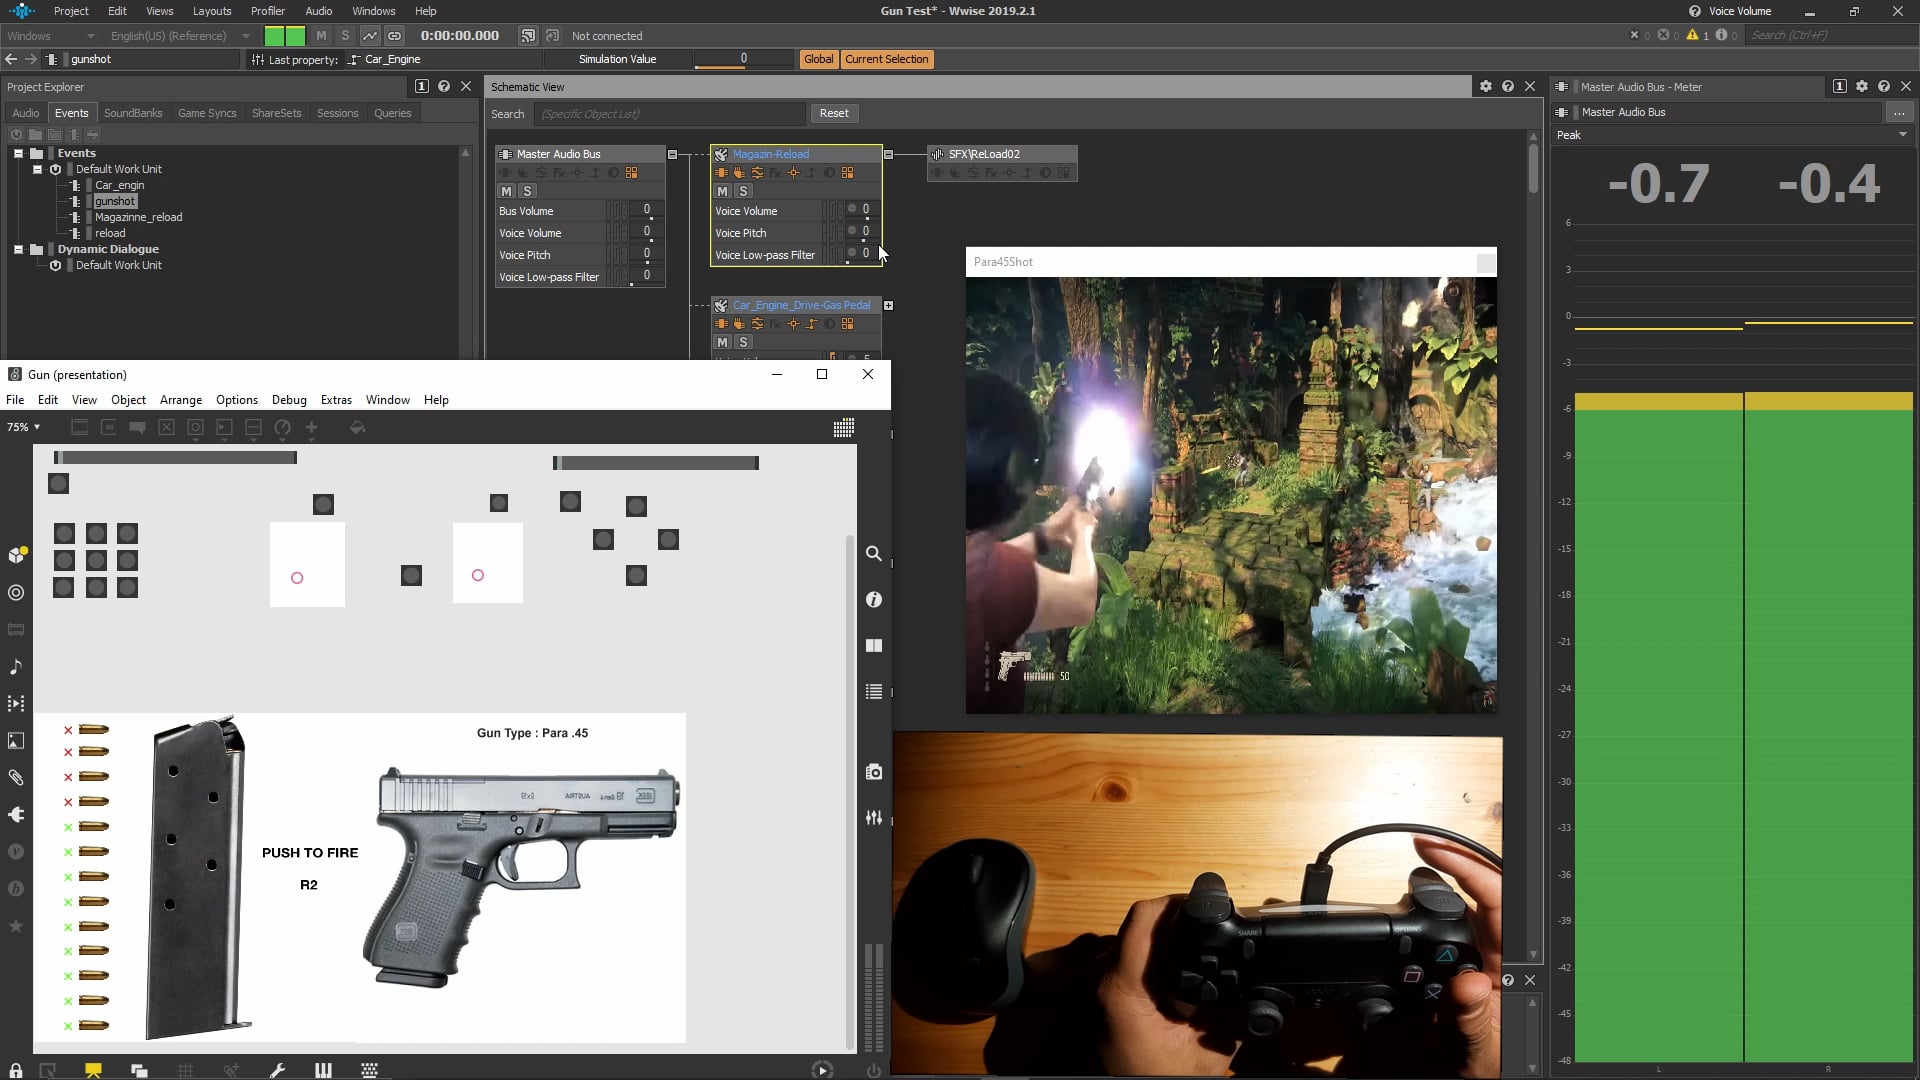Open the Profiler menu in Wwise

click(x=267, y=11)
